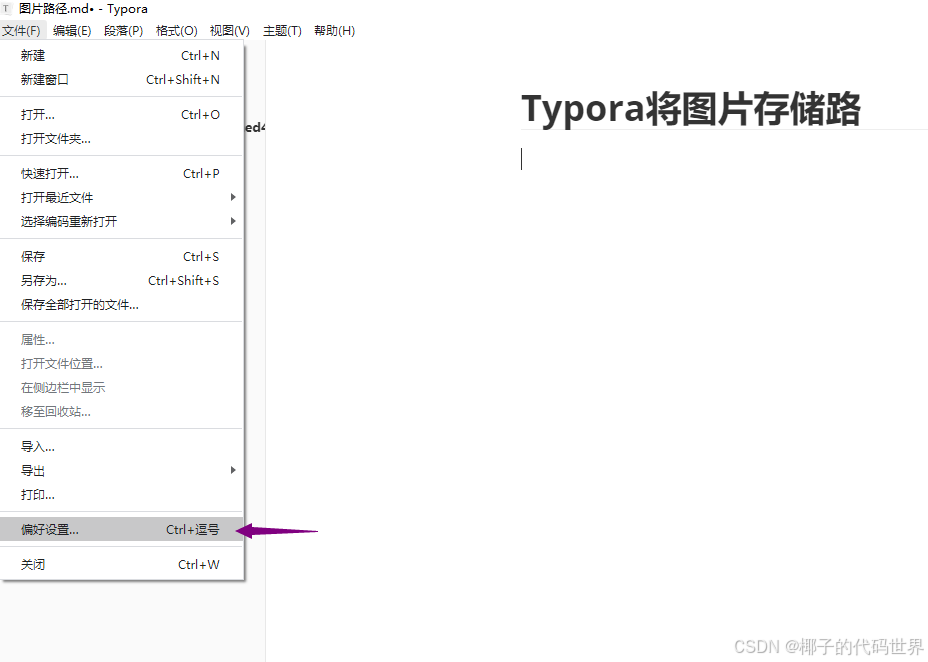Image resolution: width=928 pixels, height=662 pixels.
Task: Click 关闭 menu entry
Action: [x=121, y=565]
